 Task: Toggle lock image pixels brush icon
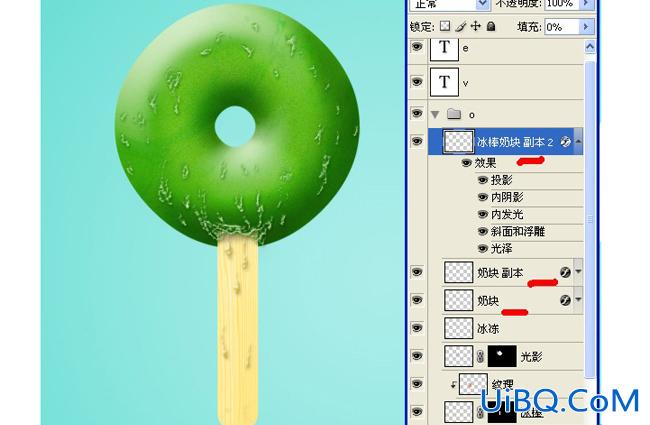click(461, 27)
